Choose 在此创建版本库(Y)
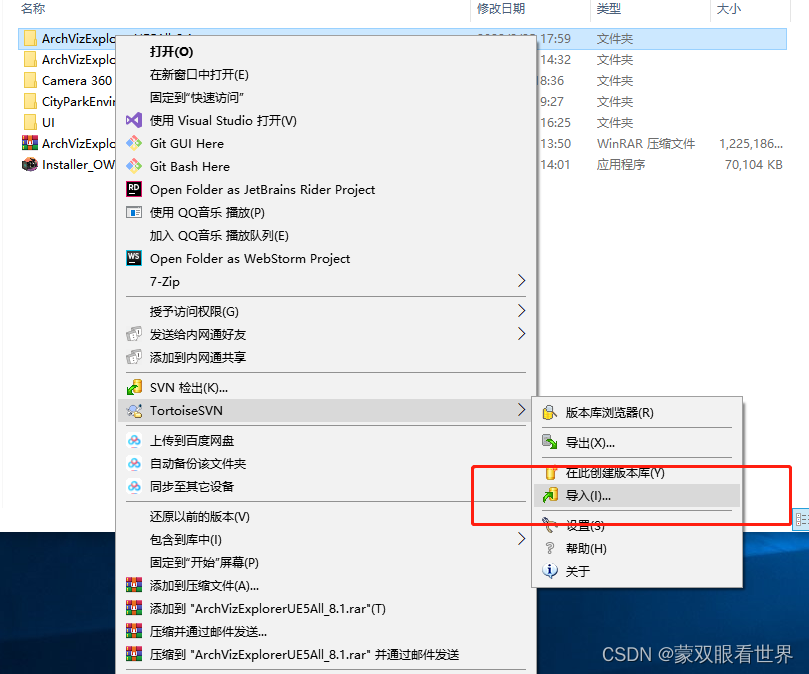809x674 pixels. click(615, 472)
